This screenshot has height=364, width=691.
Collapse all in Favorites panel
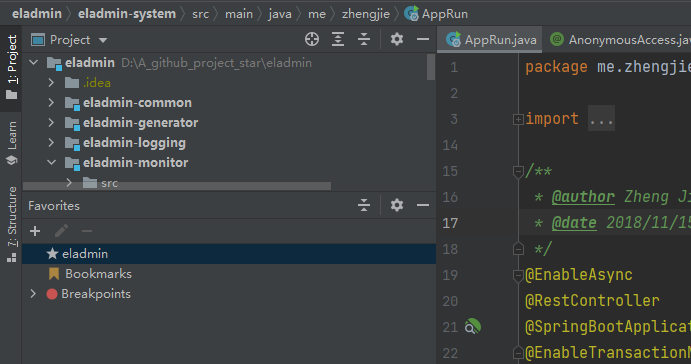[x=364, y=205]
